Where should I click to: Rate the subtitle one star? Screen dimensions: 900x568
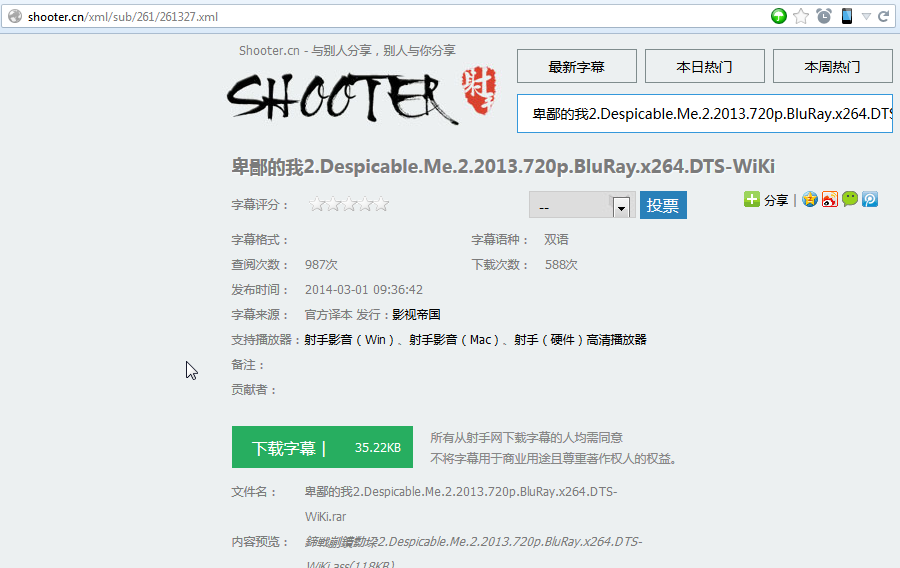pyautogui.click(x=317, y=204)
